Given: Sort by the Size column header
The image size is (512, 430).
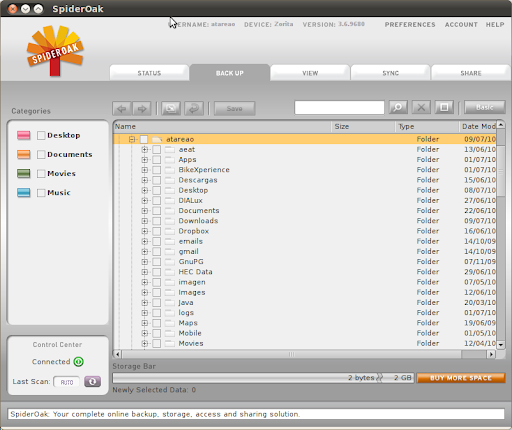Looking at the screenshot, I should (363, 127).
